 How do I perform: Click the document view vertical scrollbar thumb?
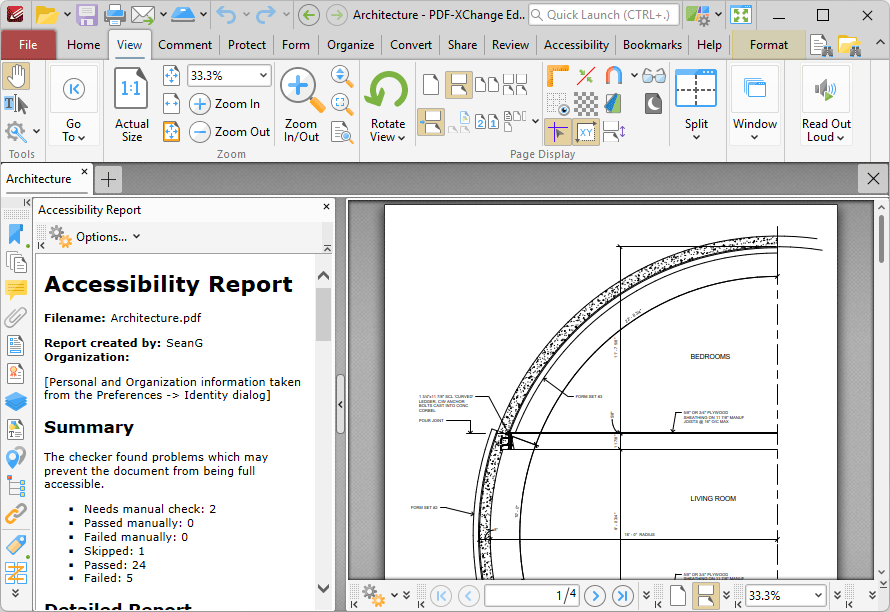(881, 238)
